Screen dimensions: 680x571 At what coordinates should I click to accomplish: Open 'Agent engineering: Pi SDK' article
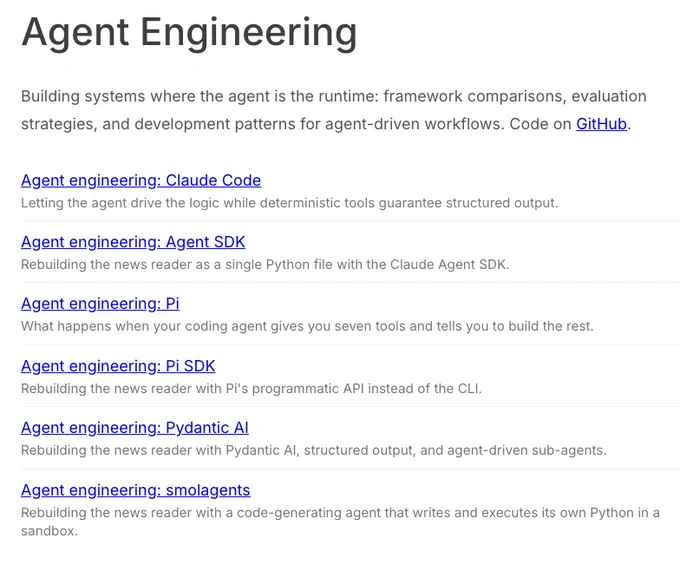[118, 366]
